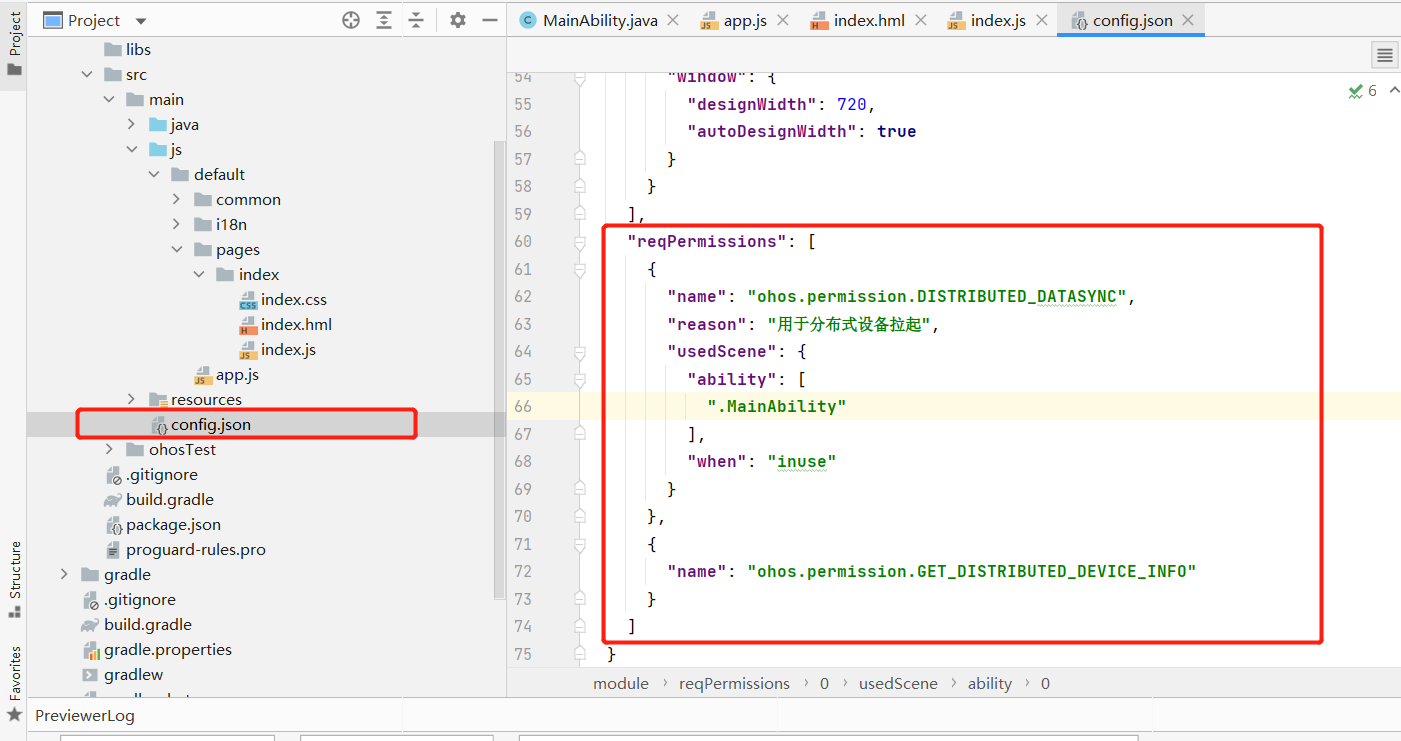This screenshot has height=741, width=1401.
Task: Expand the java folder
Action: click(132, 125)
